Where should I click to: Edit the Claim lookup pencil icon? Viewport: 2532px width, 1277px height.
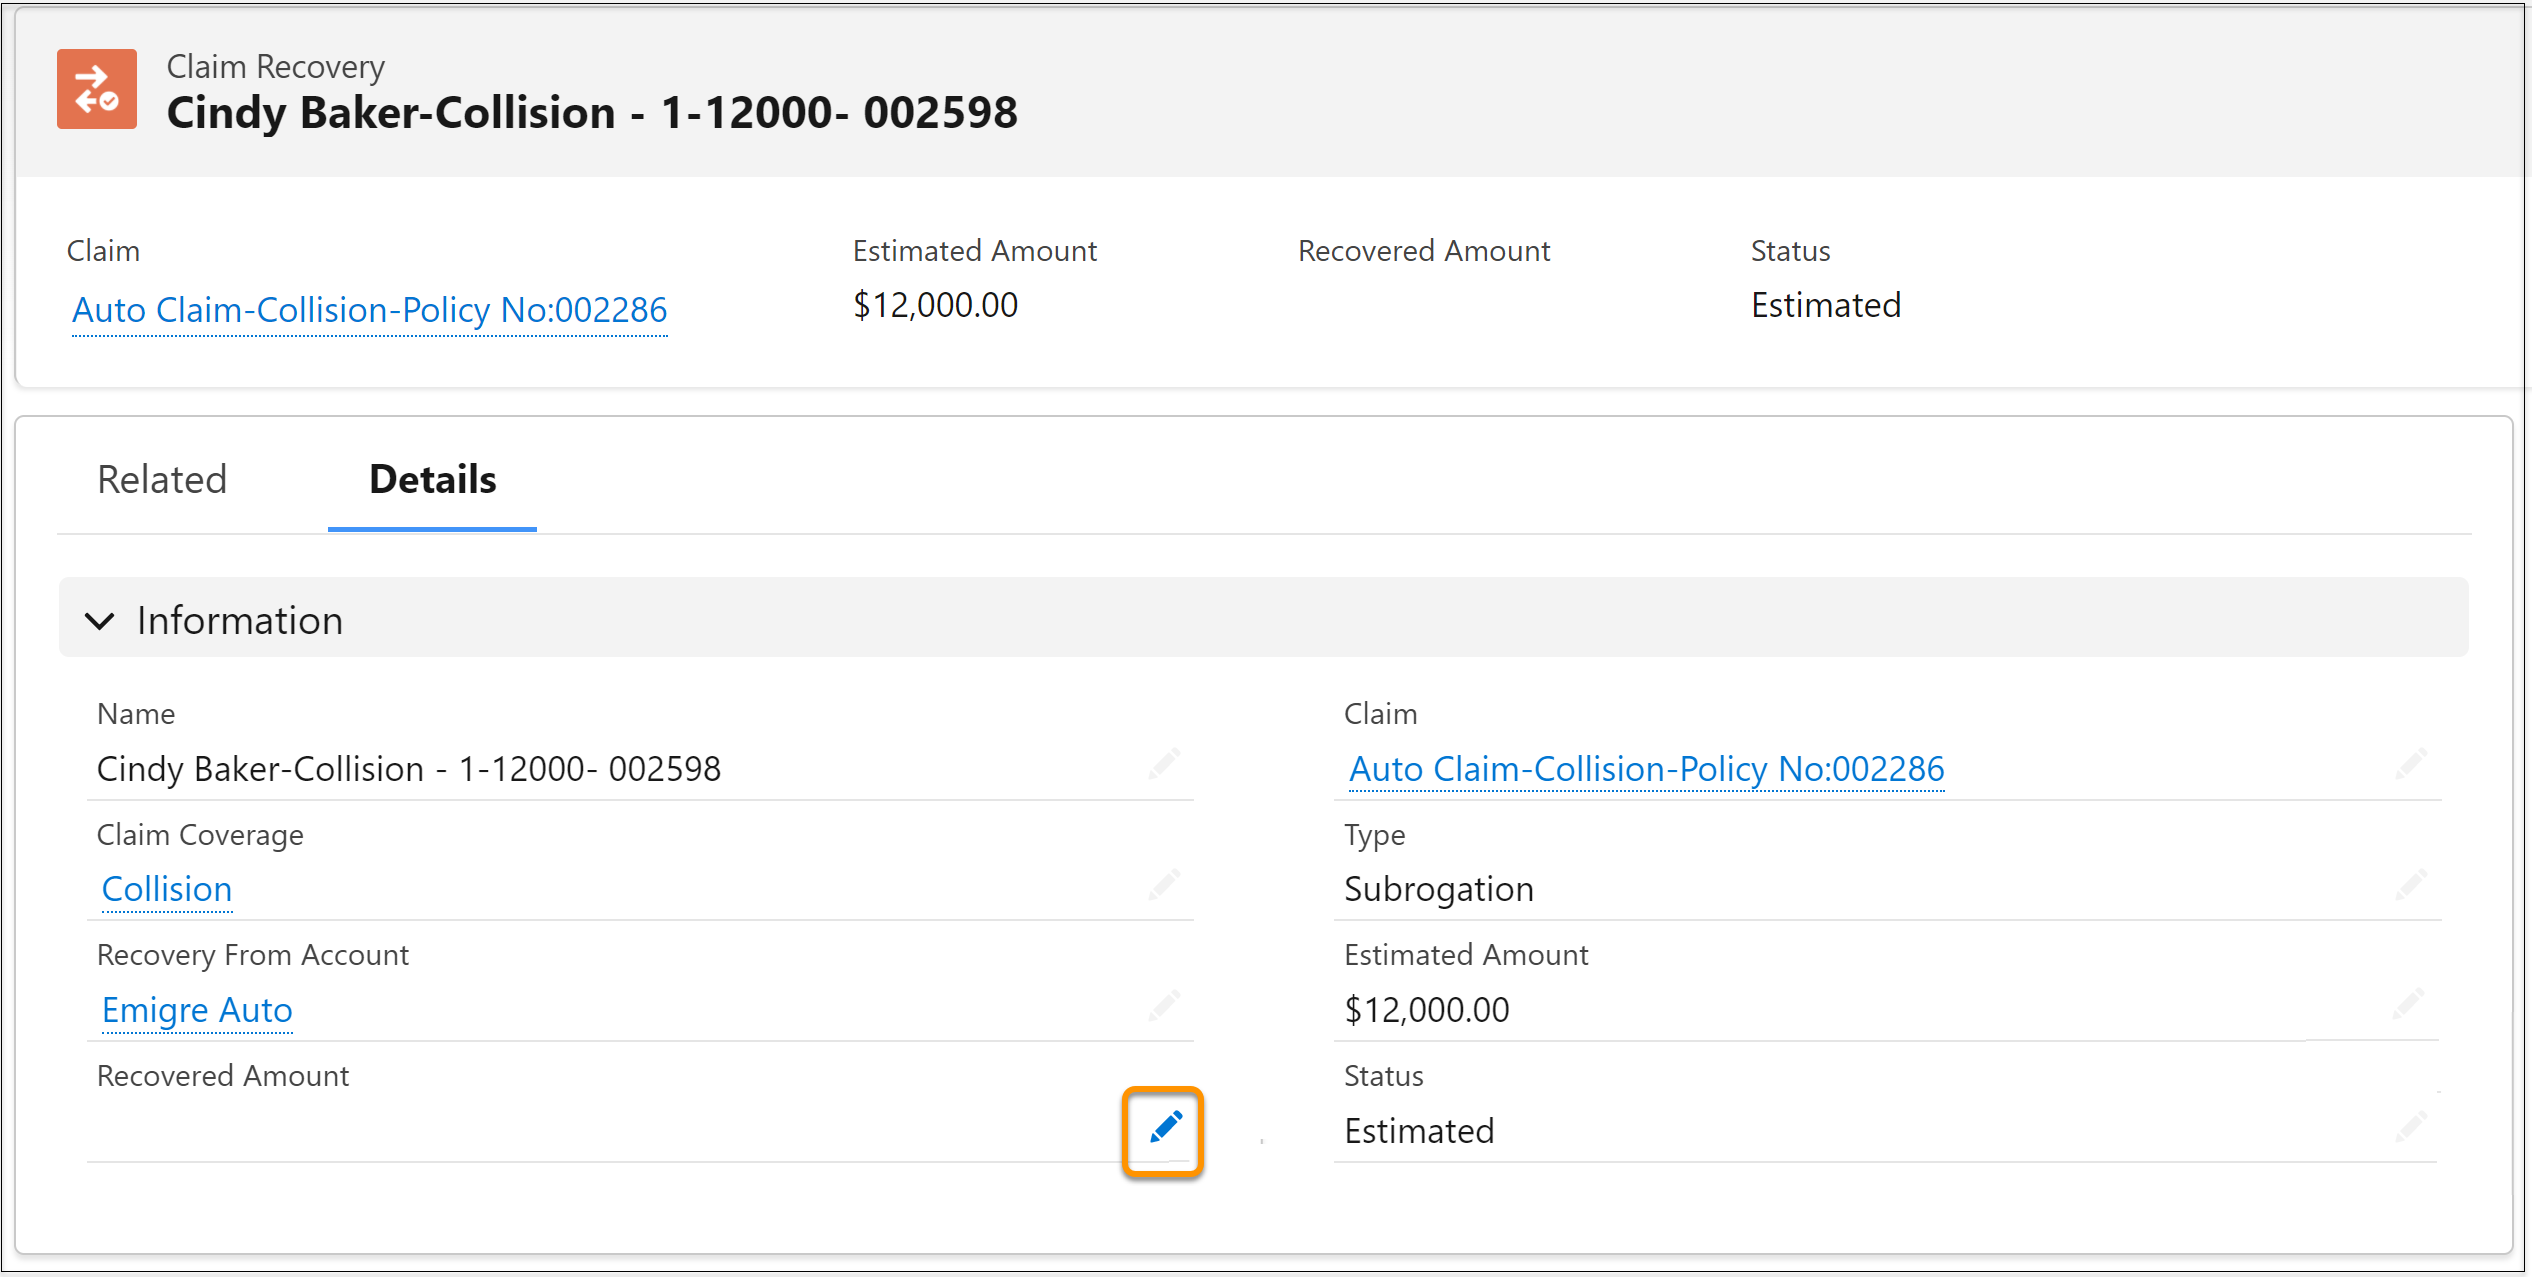(2411, 764)
